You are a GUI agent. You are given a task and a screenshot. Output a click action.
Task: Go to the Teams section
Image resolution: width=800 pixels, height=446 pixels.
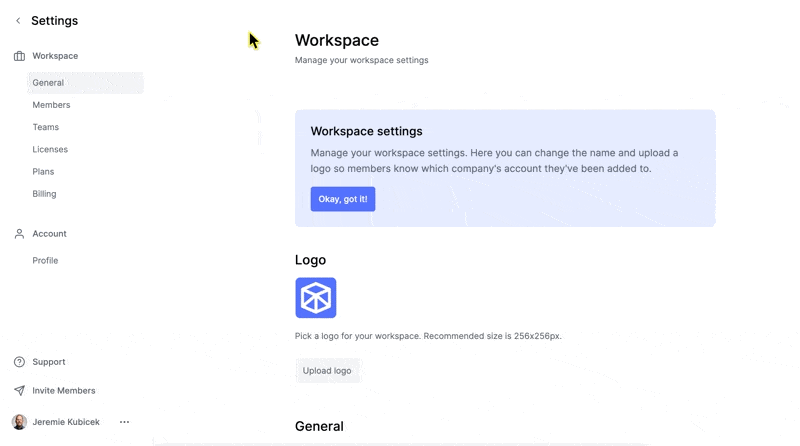(x=46, y=127)
